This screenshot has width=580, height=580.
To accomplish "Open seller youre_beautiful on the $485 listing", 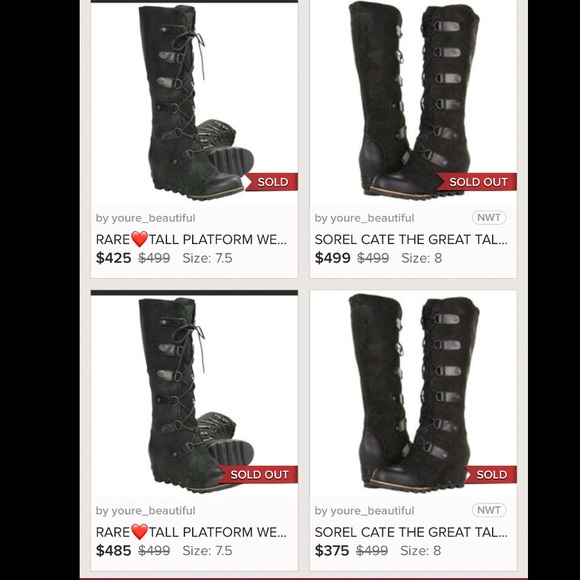I will pyautogui.click(x=145, y=510).
